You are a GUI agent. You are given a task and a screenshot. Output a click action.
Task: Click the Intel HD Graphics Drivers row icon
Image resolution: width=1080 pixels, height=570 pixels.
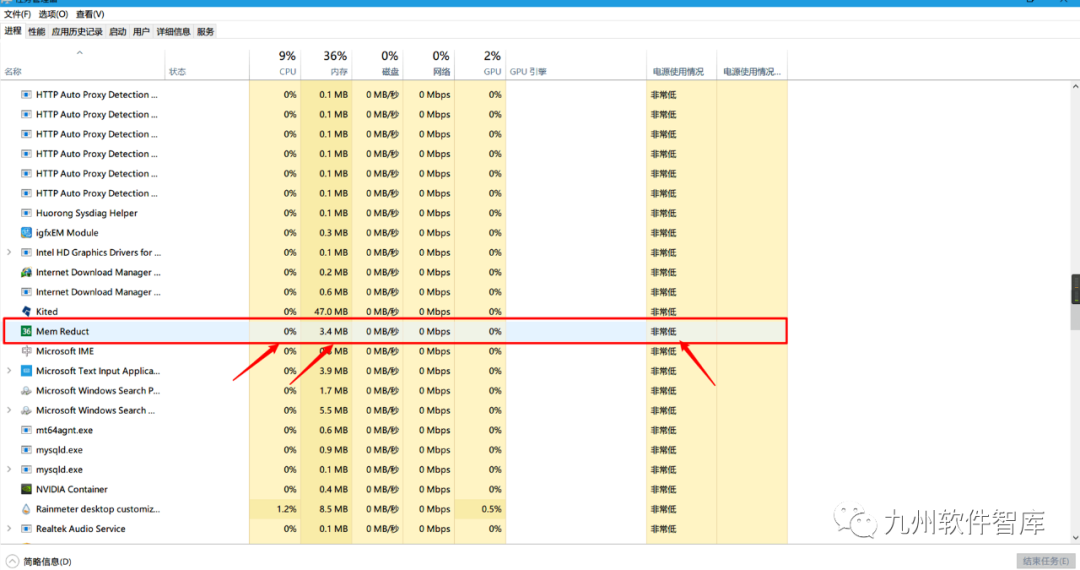[26, 253]
